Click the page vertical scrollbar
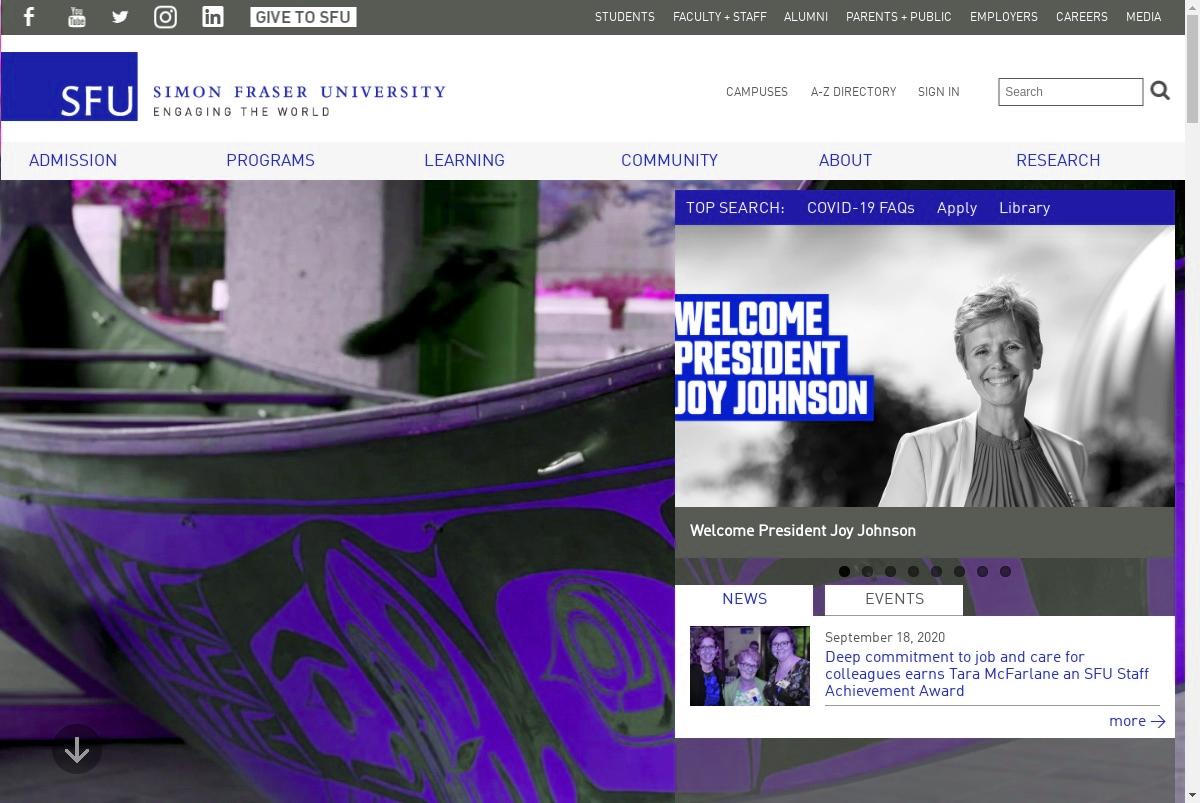The image size is (1200, 803). 1192,400
